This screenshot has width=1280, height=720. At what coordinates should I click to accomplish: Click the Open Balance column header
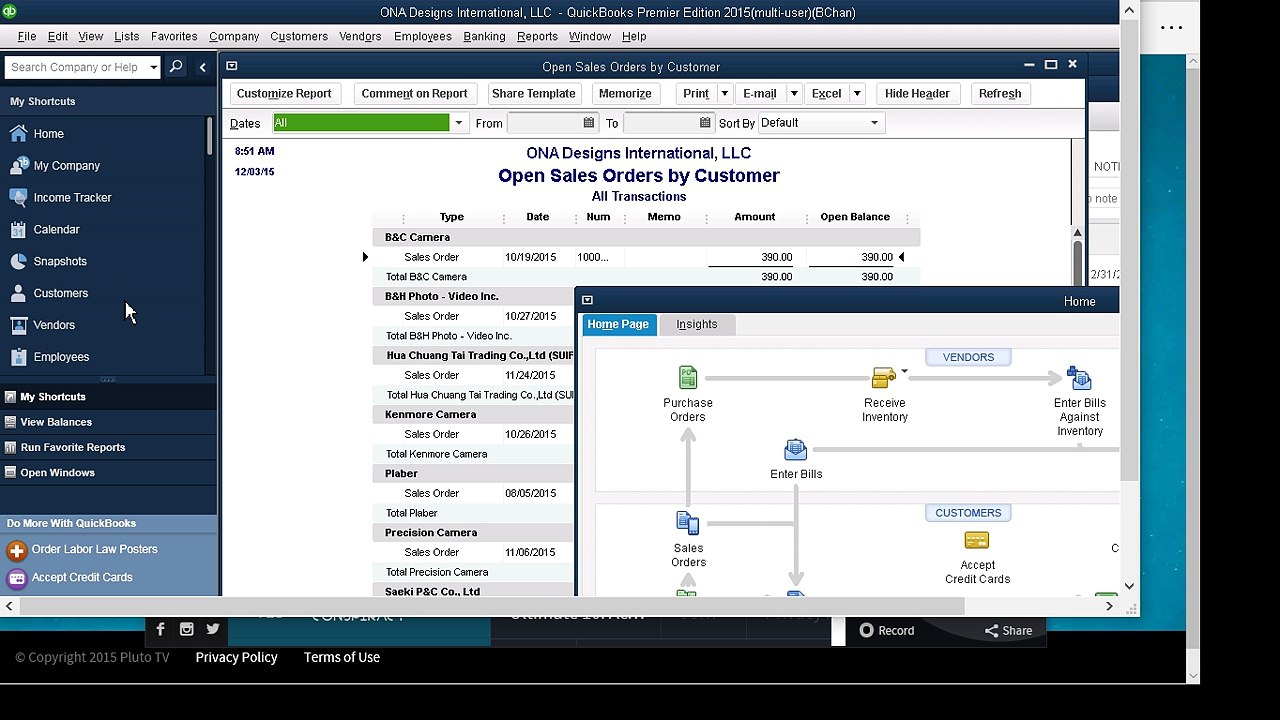click(855, 217)
